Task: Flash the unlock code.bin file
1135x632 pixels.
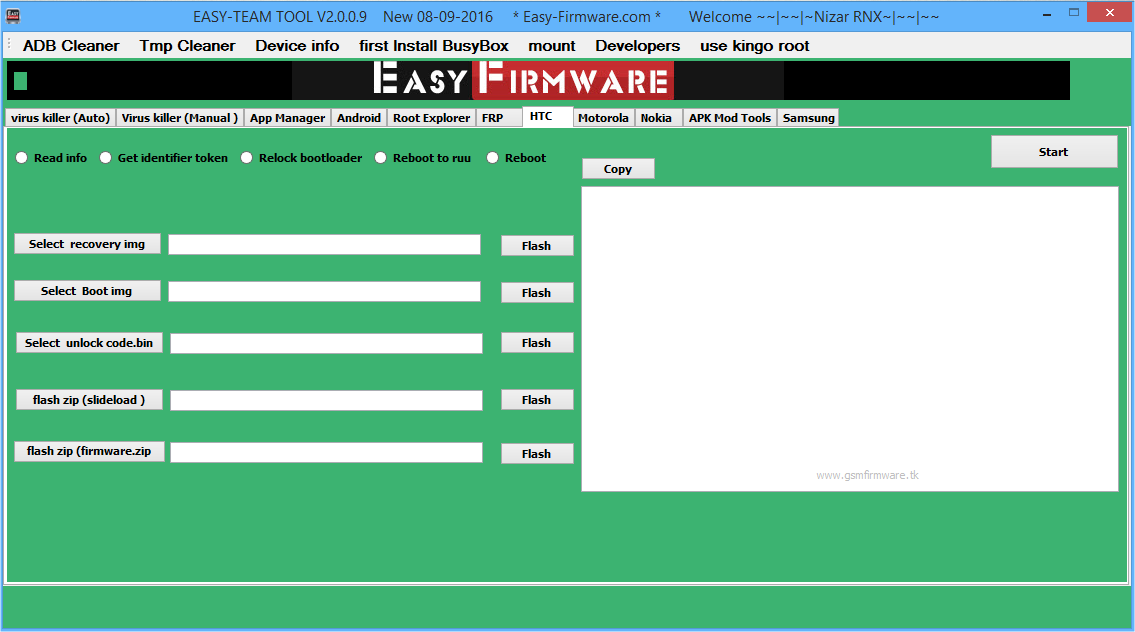Action: pyautogui.click(x=537, y=343)
